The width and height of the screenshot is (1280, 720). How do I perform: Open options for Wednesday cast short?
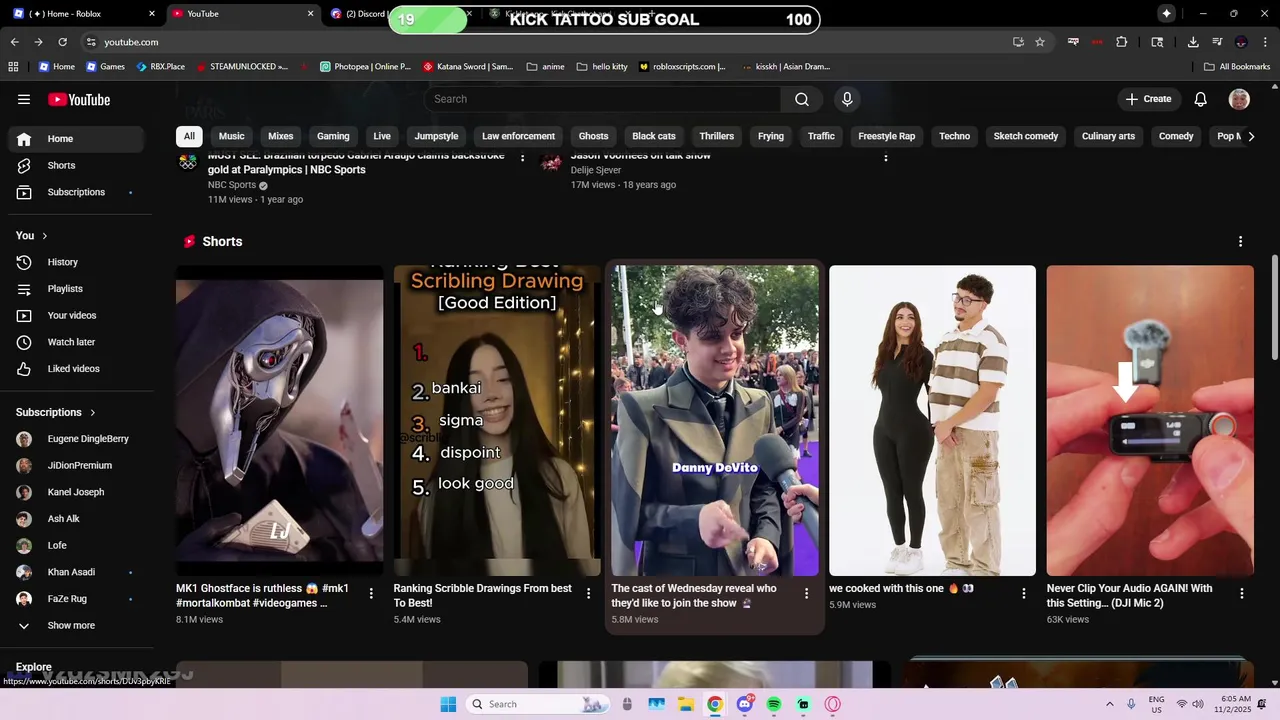pyautogui.click(x=806, y=594)
